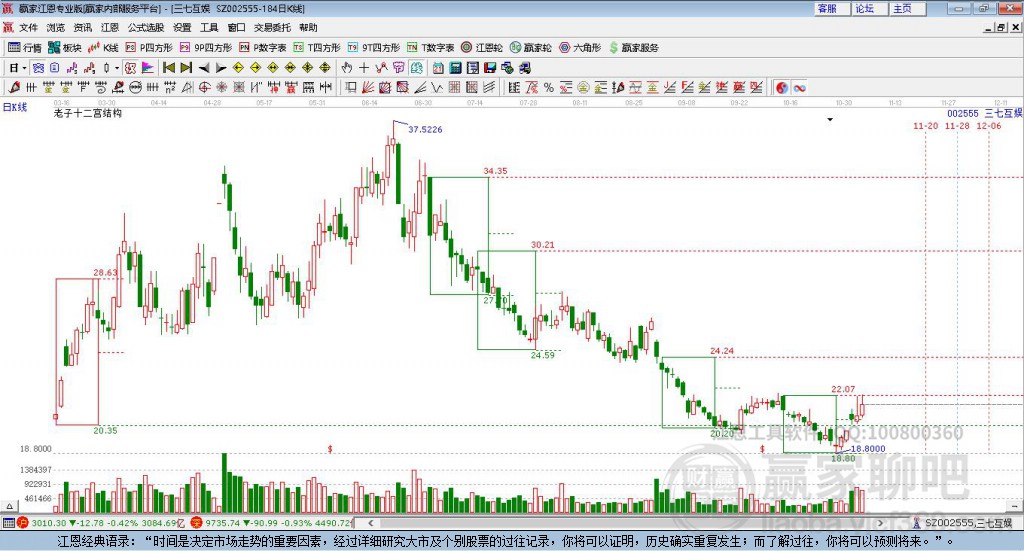Screen dimensions: 1024x551
Task: Select the Gann fan lines tool
Action: click(368, 87)
